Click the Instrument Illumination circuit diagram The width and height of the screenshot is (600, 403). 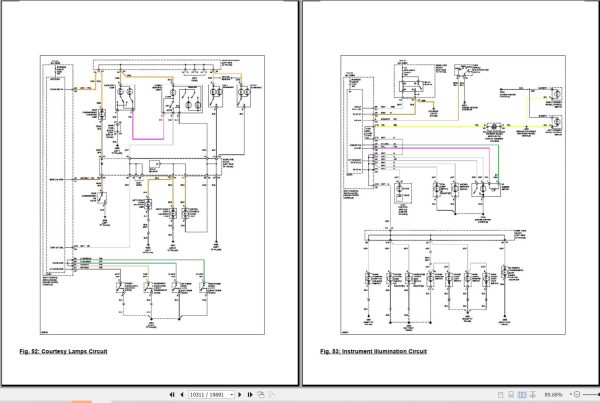453,195
